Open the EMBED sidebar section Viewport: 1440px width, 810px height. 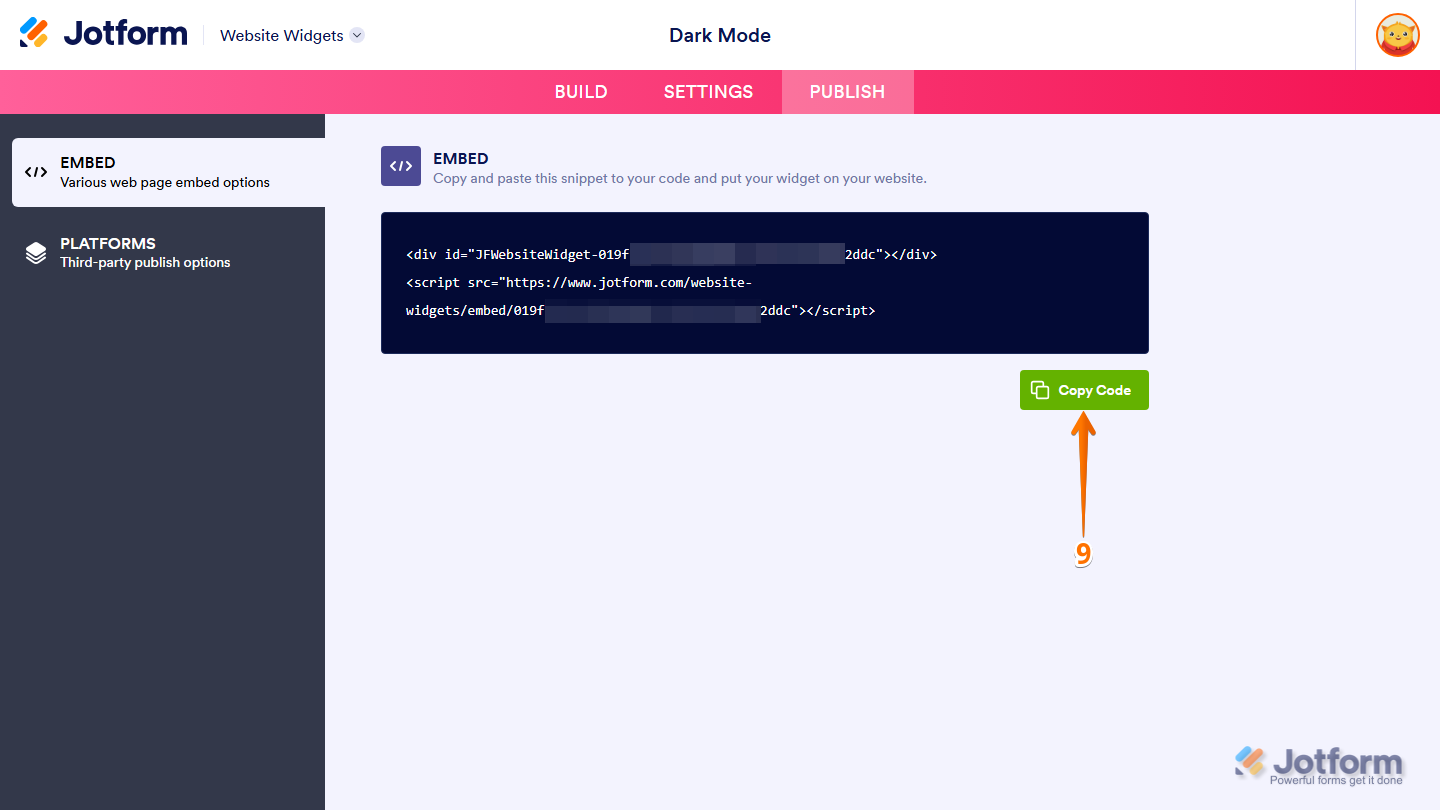[x=168, y=172]
